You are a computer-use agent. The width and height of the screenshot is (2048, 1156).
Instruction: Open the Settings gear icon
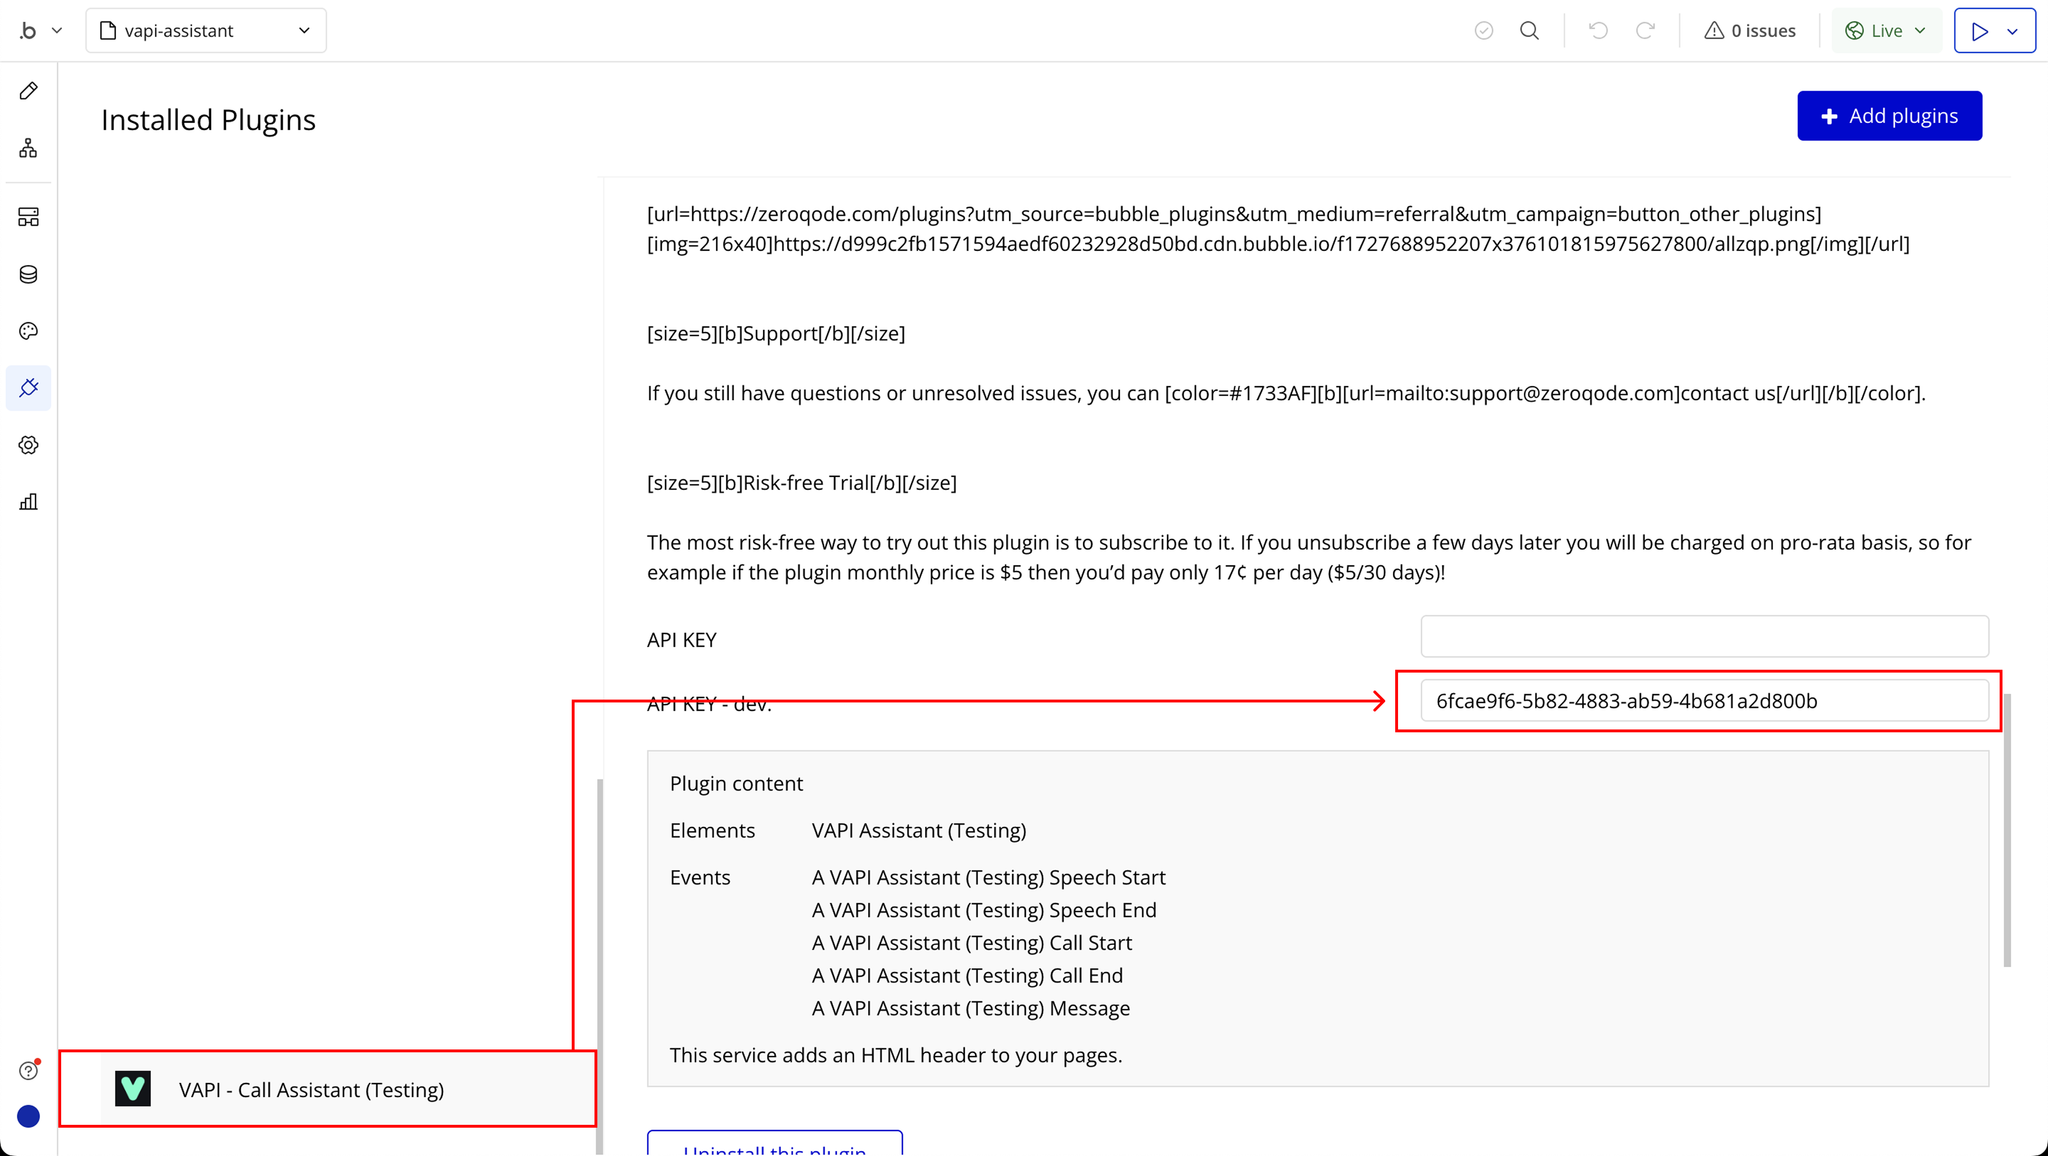pos(28,445)
